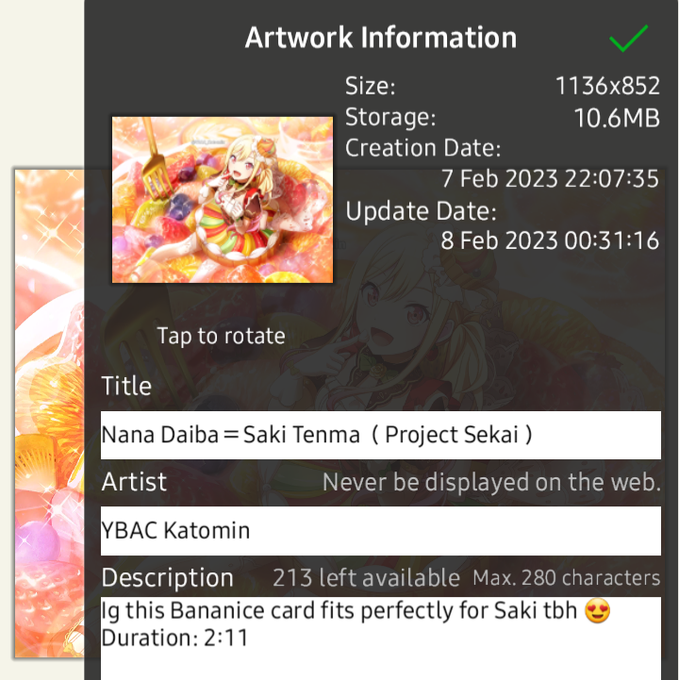Click the Description label
This screenshot has width=679, height=680.
click(167, 578)
